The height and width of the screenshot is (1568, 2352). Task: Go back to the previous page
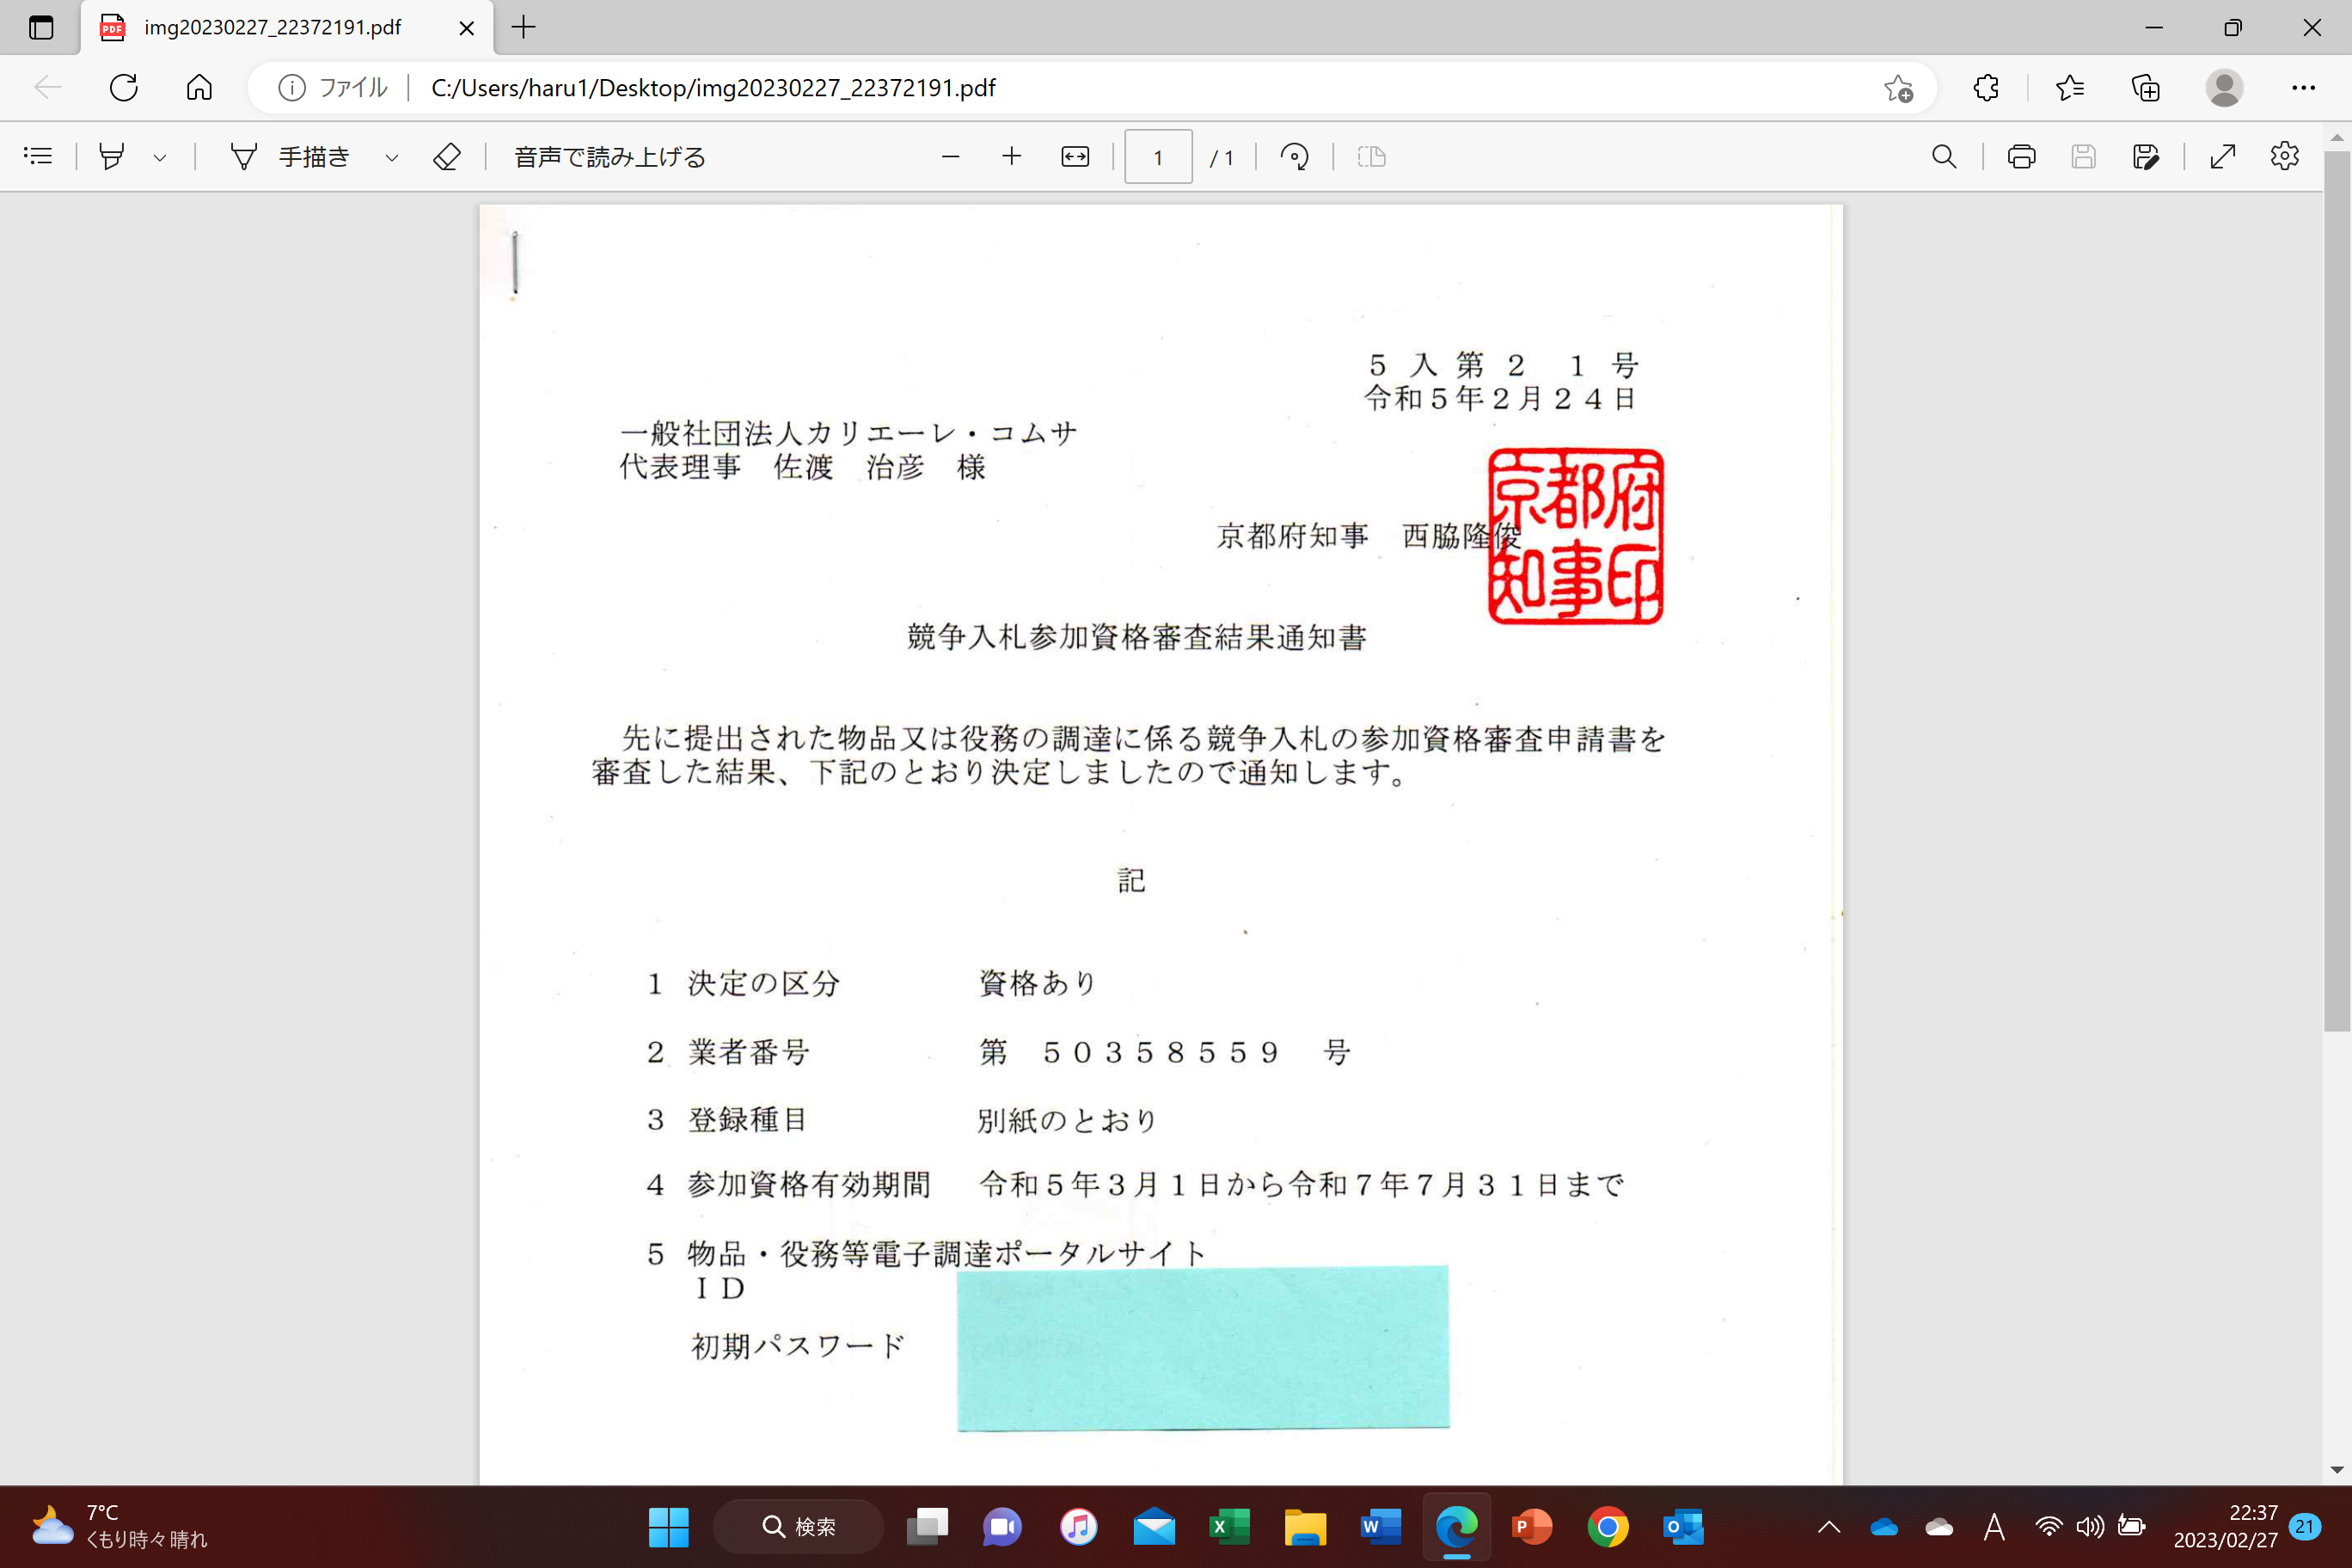(48, 87)
